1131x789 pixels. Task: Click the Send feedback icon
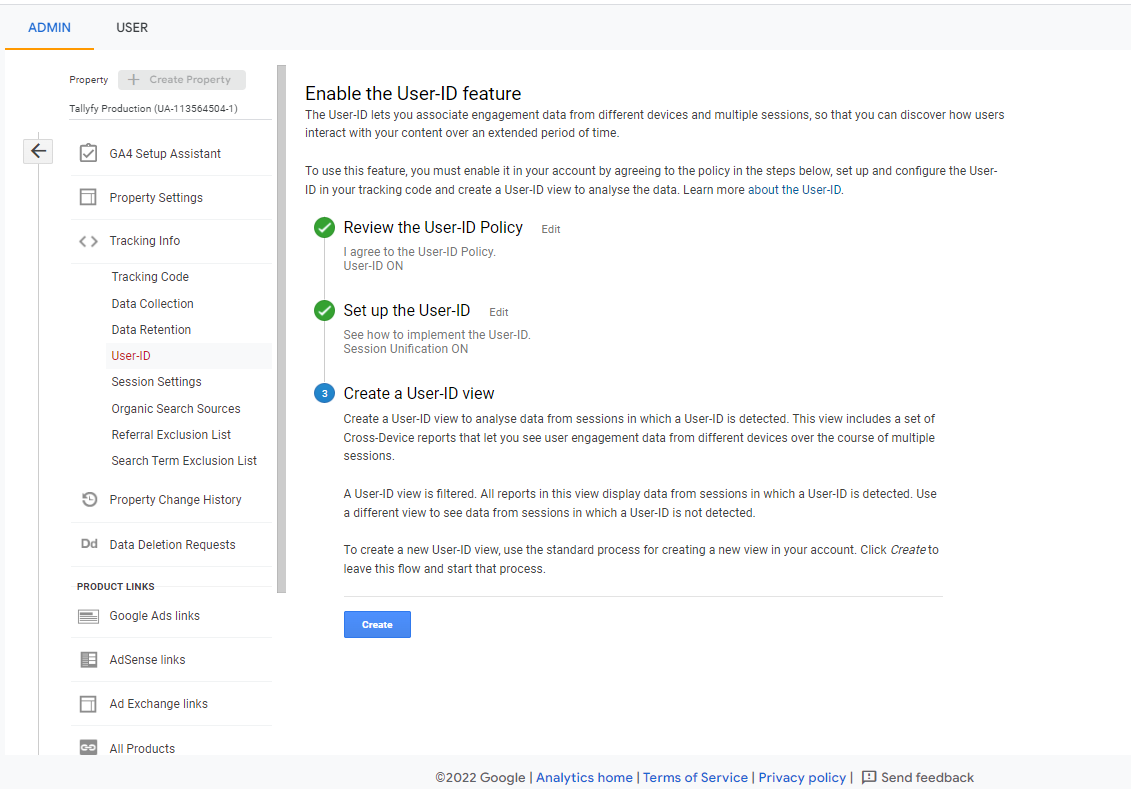[x=869, y=777]
